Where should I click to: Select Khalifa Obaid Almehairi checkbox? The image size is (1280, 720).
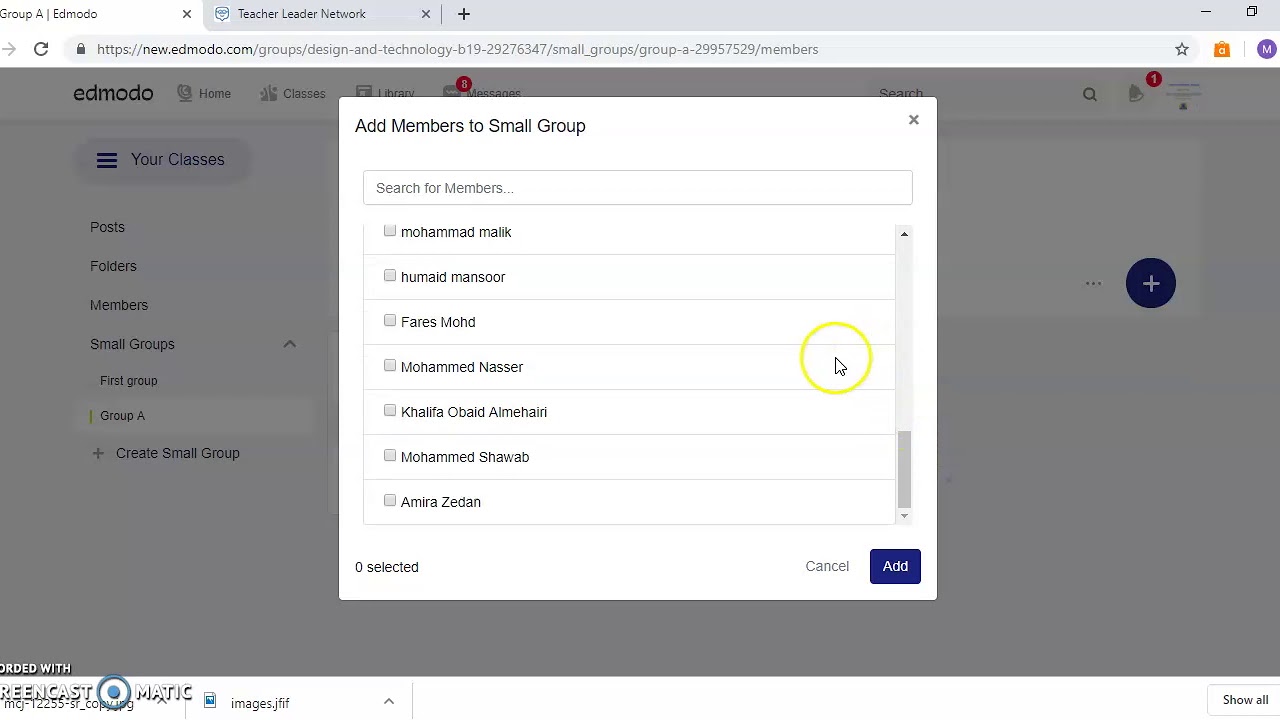pyautogui.click(x=390, y=411)
